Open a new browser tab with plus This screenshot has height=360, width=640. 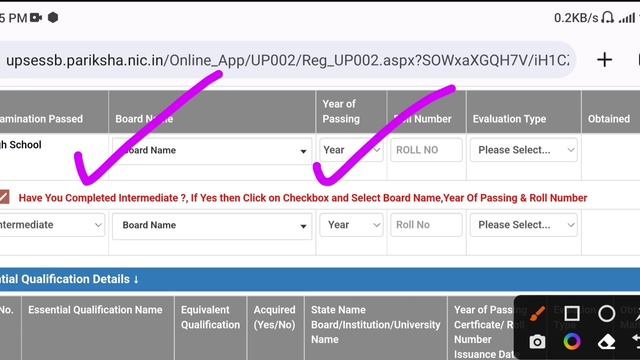click(x=604, y=60)
